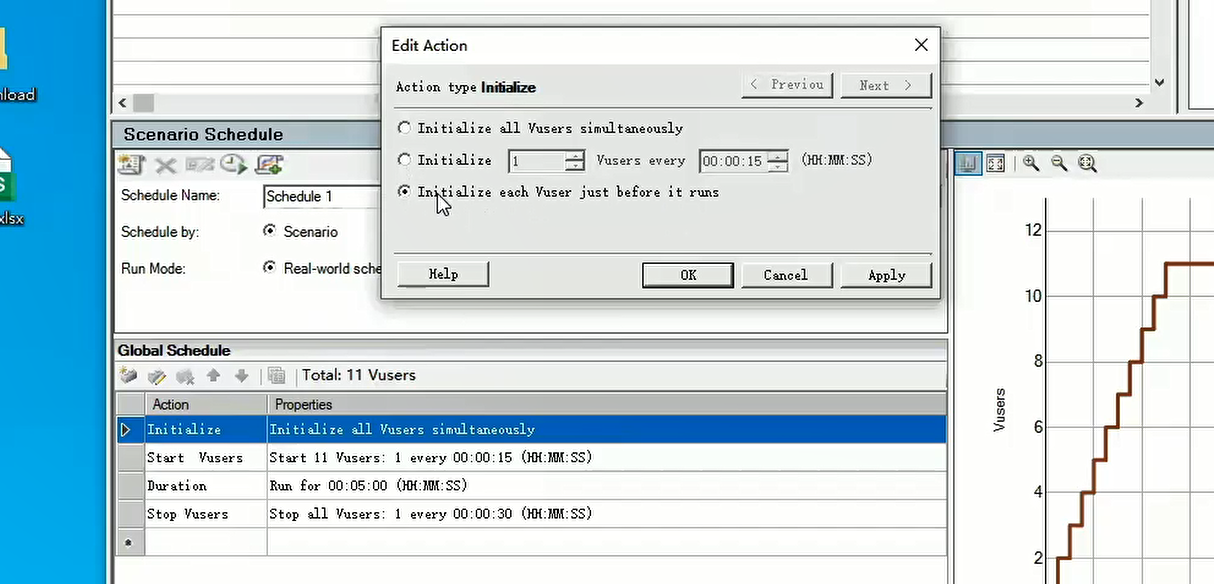1214x584 pixels.
Task: Click the Vusers count field showing 1
Action: (537, 161)
